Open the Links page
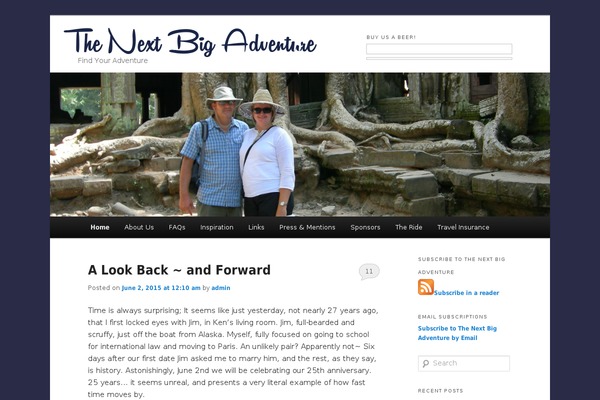This screenshot has width=600, height=400. coord(256,227)
